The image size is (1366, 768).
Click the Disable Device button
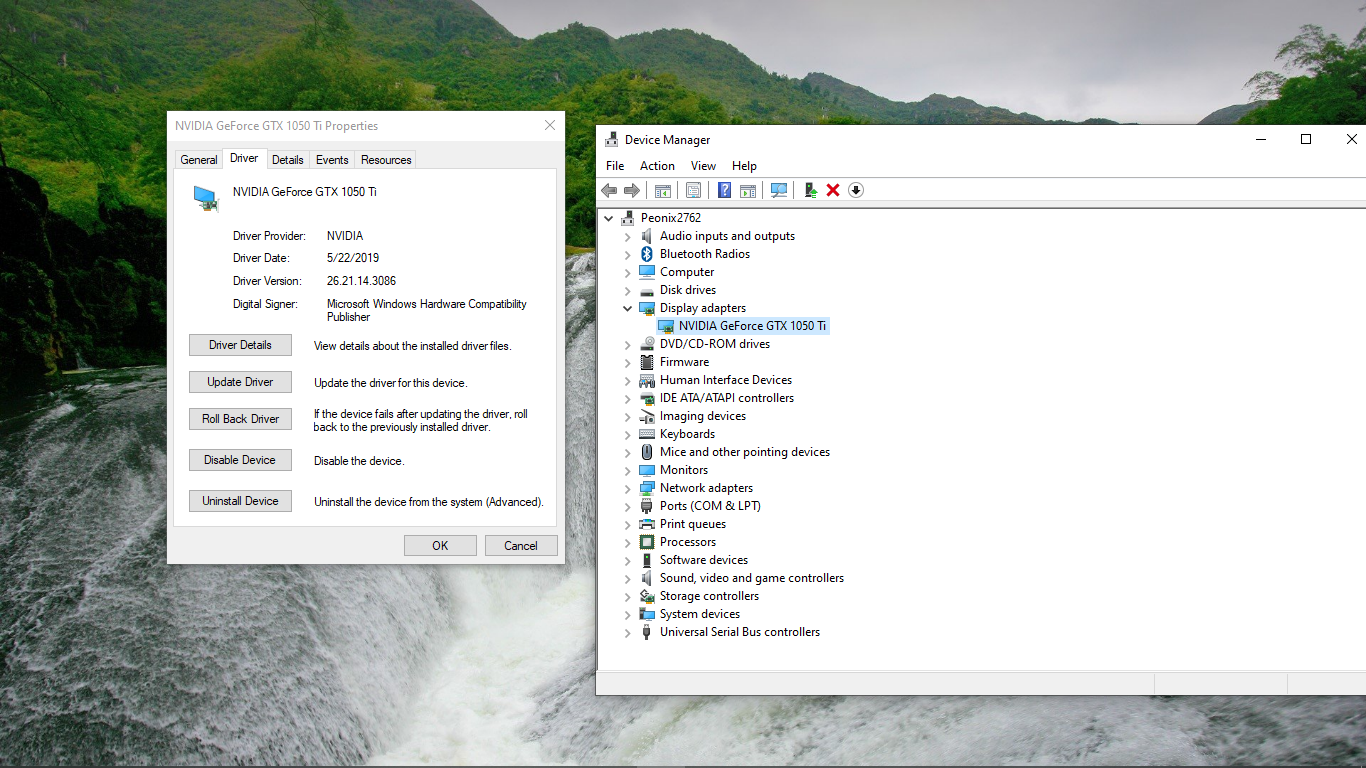(240, 460)
